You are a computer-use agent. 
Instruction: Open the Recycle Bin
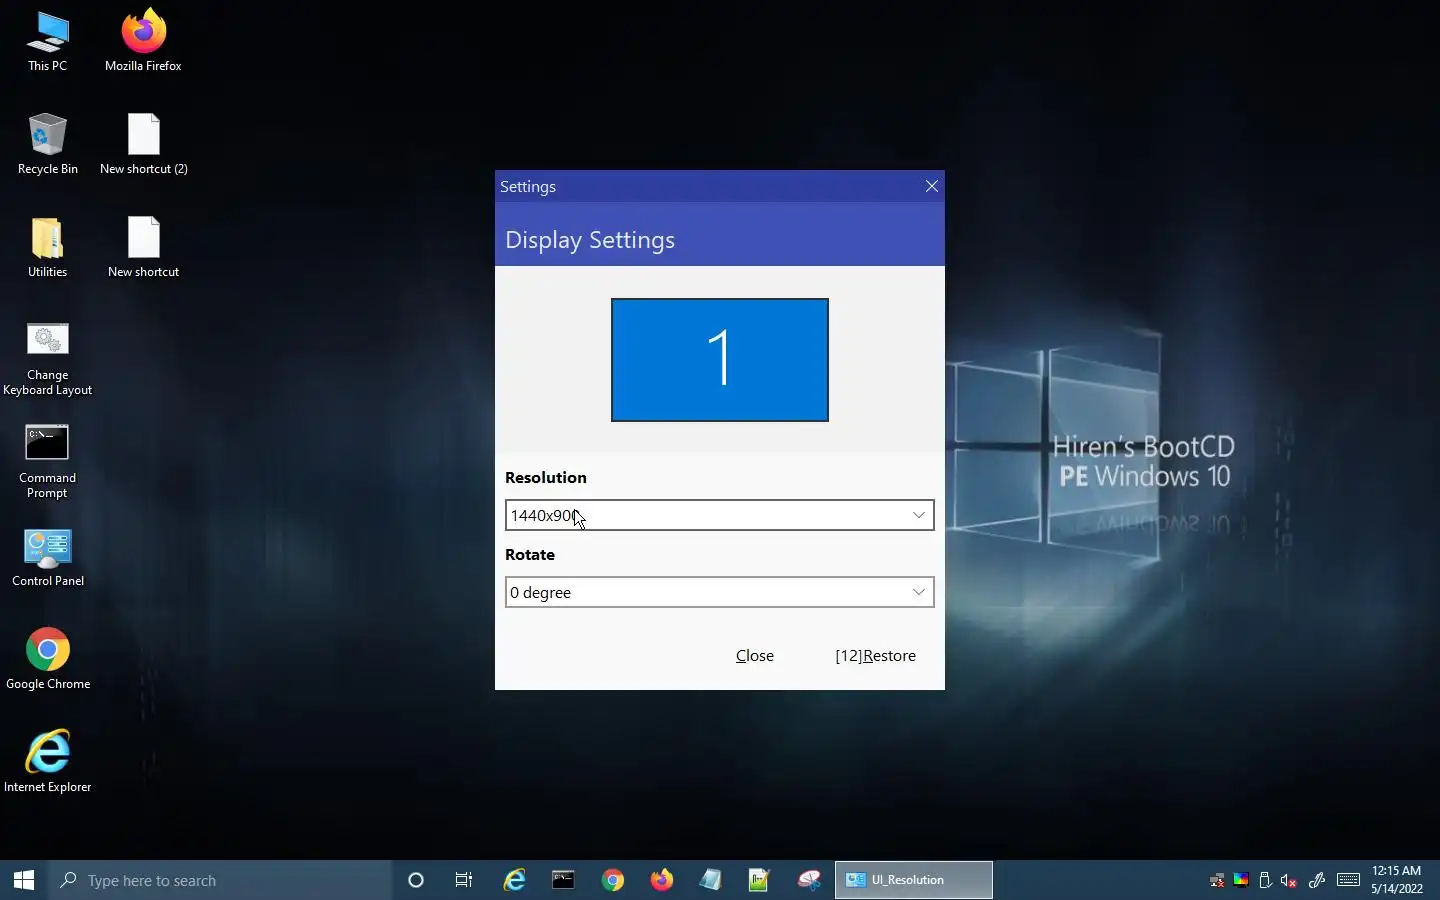47,145
